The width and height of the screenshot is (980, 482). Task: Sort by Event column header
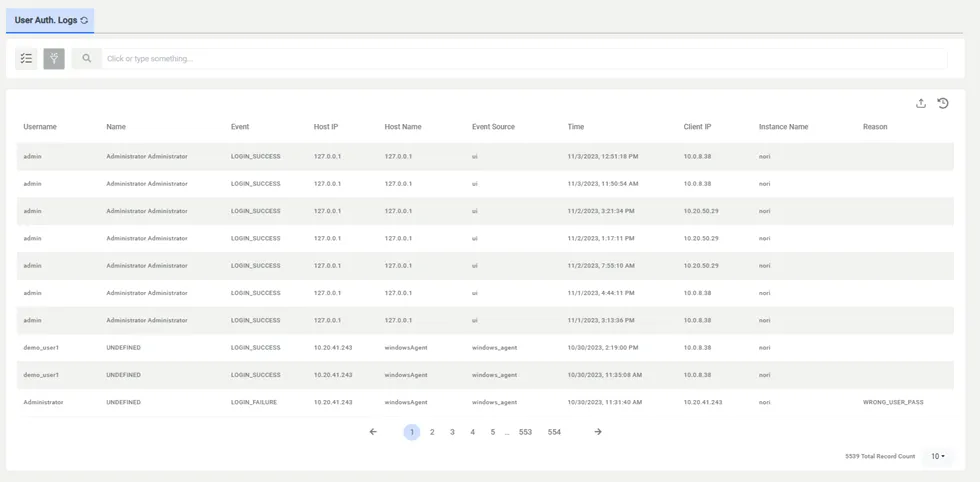pos(240,127)
